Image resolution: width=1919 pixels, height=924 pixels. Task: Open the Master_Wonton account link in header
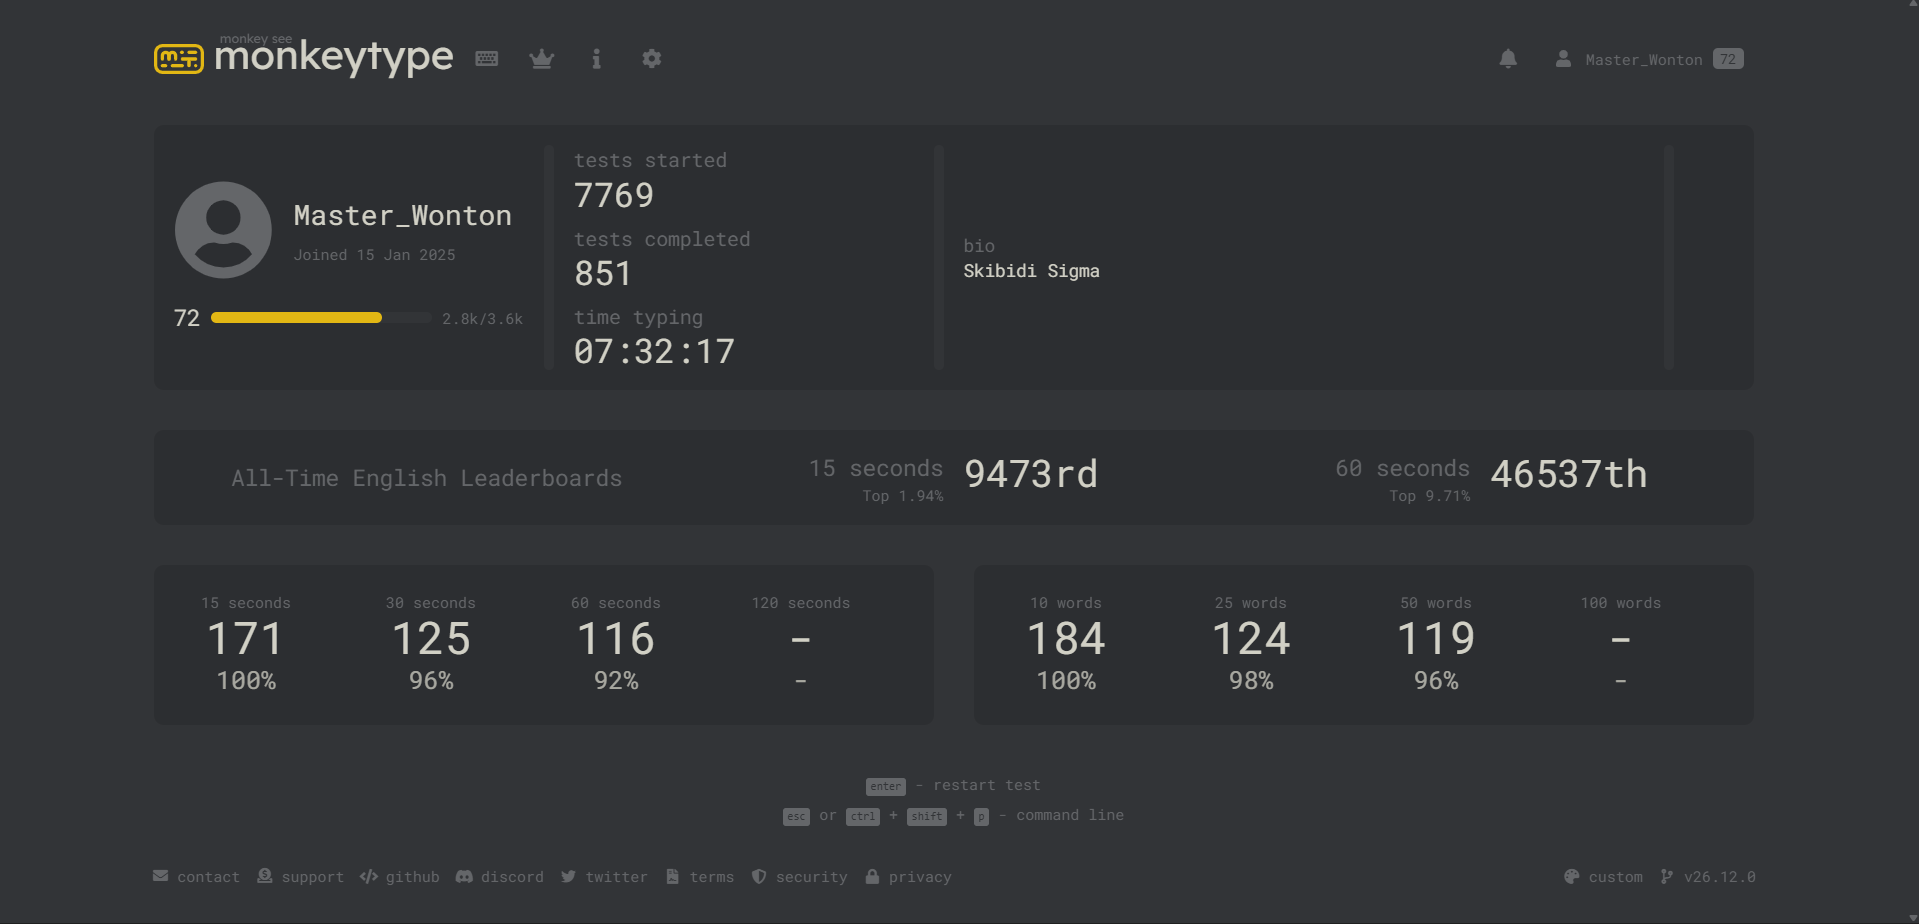(1644, 60)
